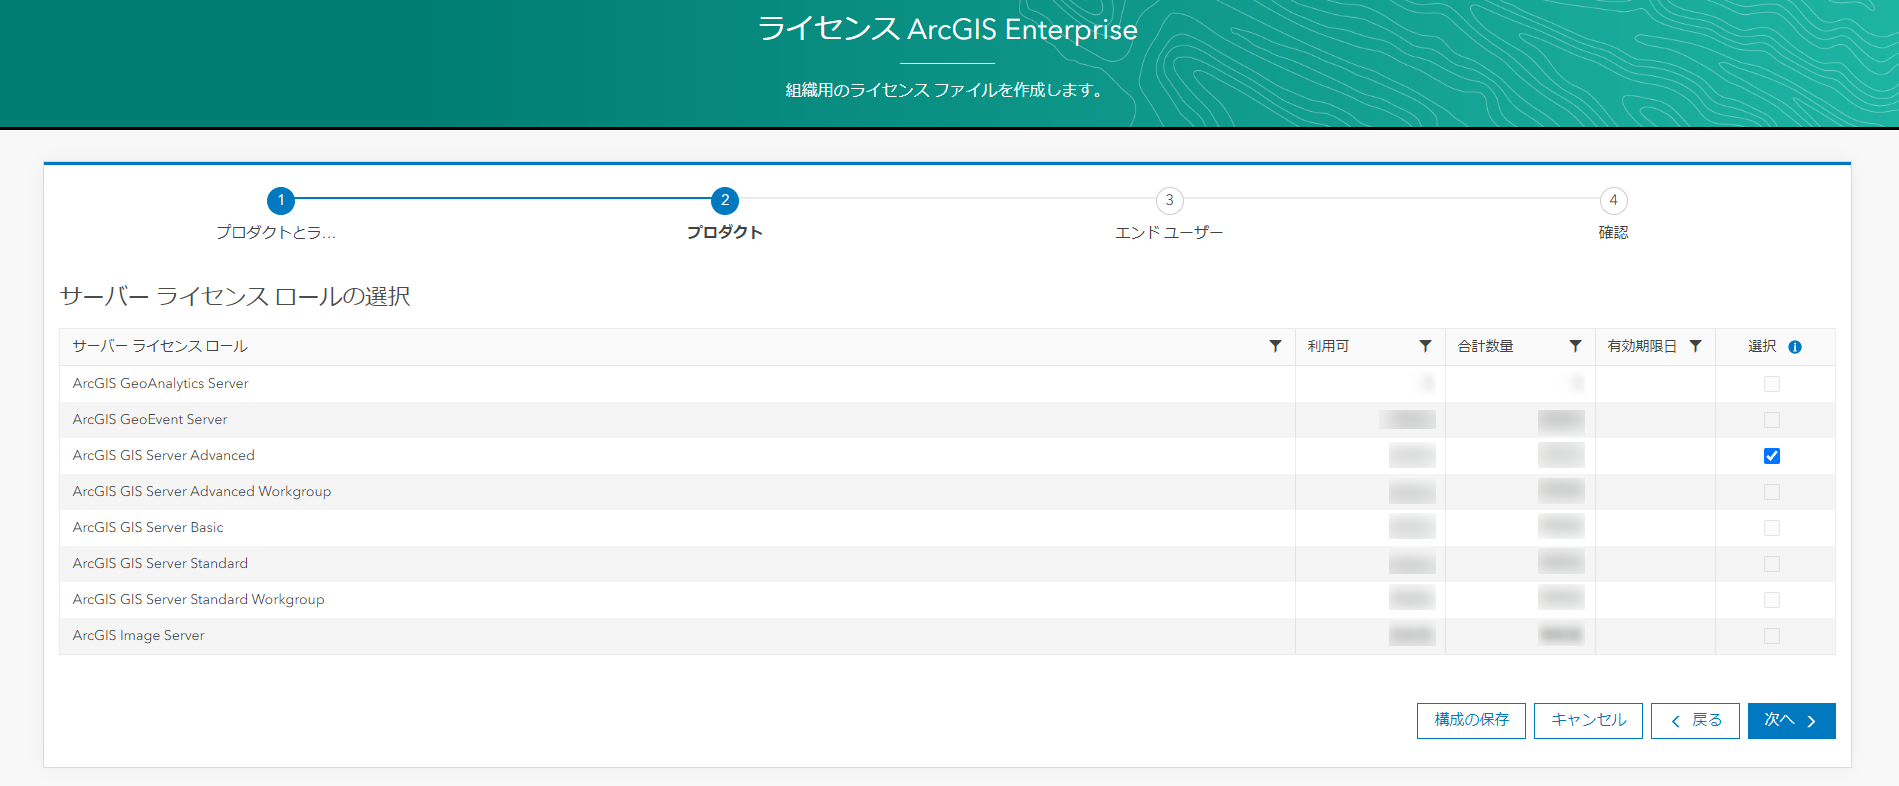Click the キャンセル button

pyautogui.click(x=1588, y=721)
